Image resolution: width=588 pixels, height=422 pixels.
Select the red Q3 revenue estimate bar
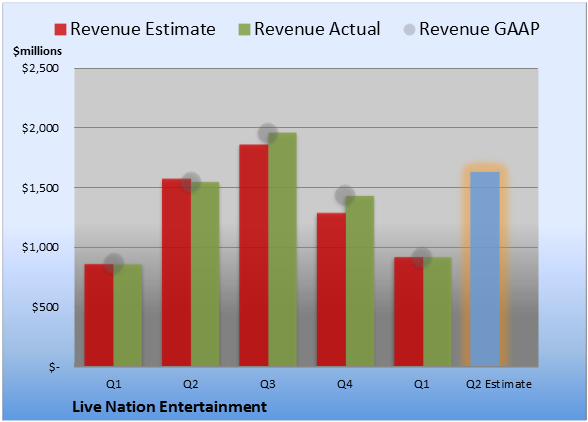254,255
